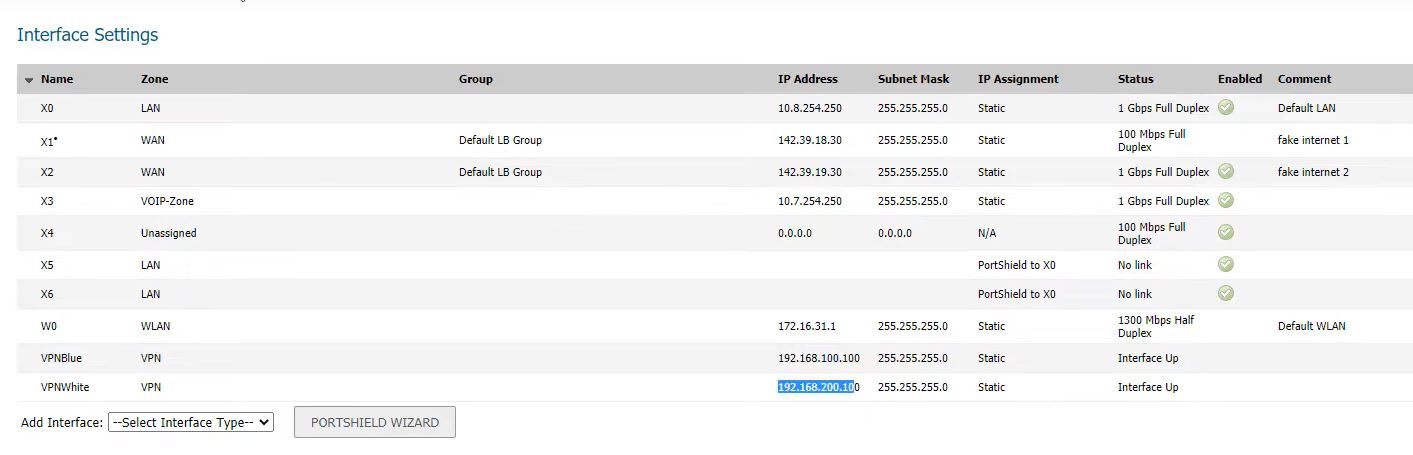
Task: Launch the PortShield Wizard
Action: pos(374,422)
